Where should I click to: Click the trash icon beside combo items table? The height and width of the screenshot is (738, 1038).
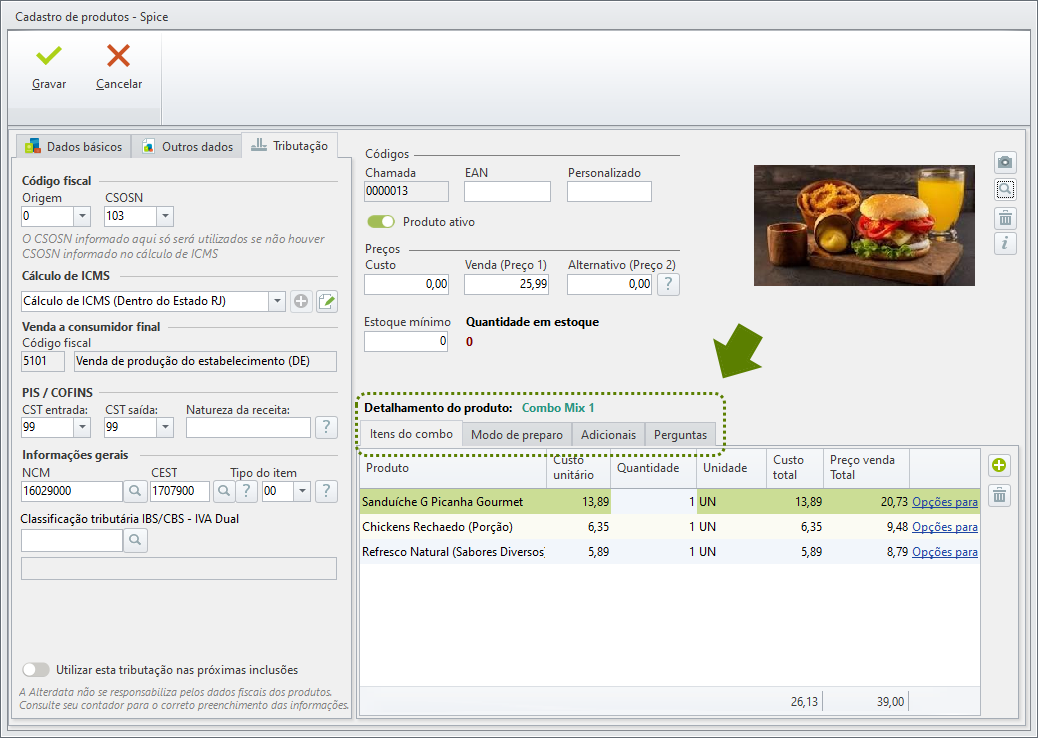[x=999, y=495]
